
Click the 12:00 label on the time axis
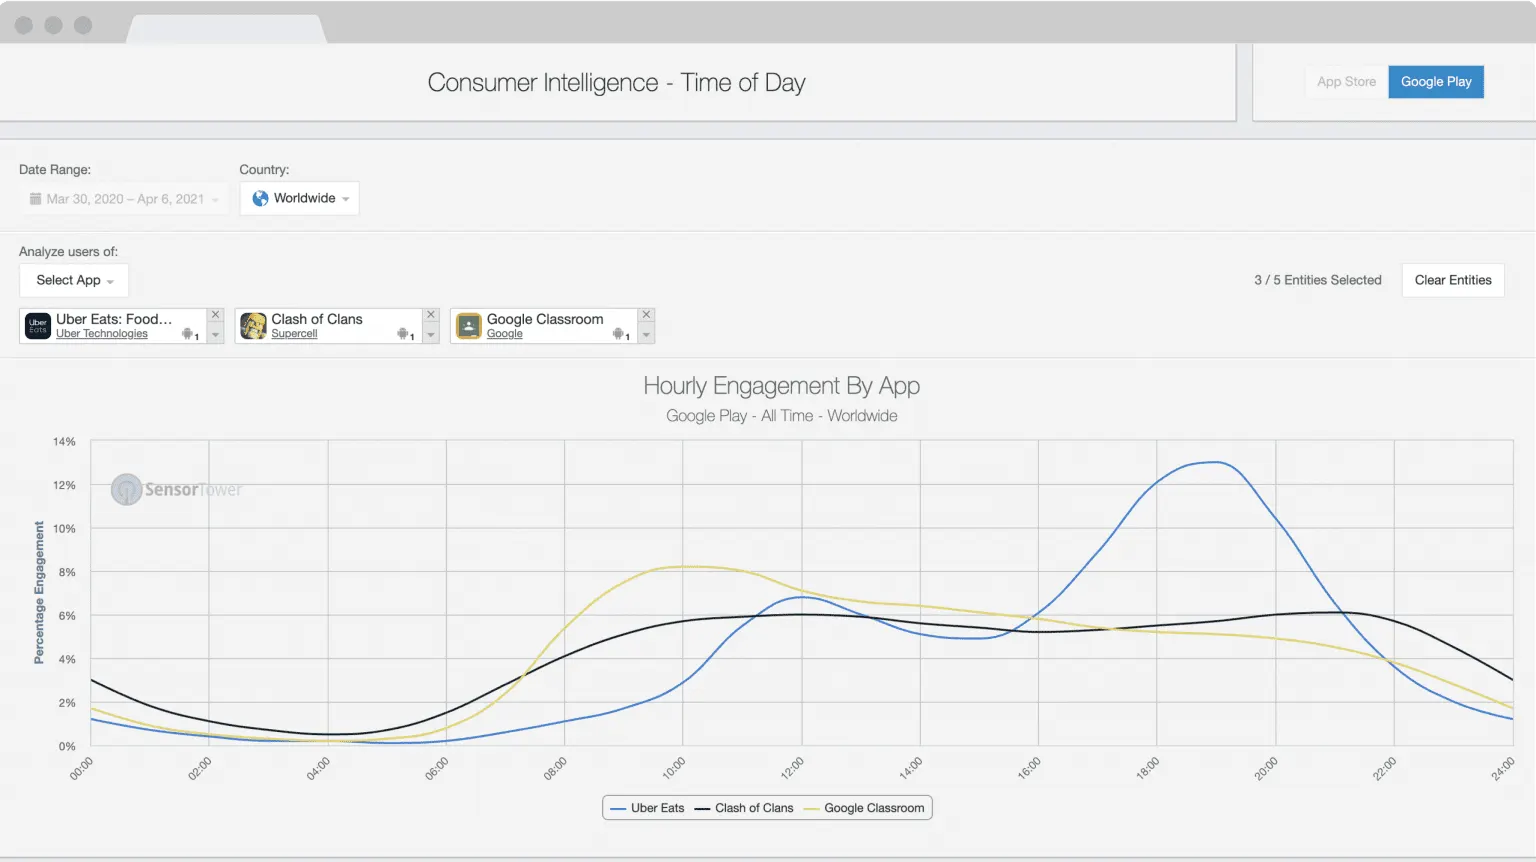click(x=792, y=769)
